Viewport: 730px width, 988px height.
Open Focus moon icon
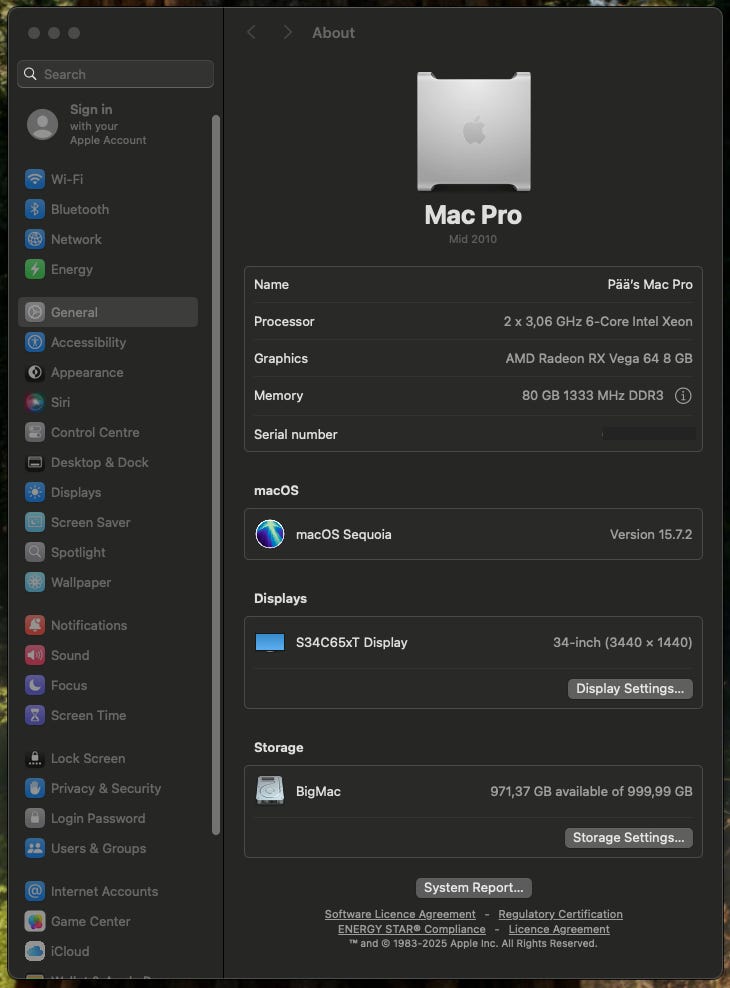pyautogui.click(x=35, y=686)
